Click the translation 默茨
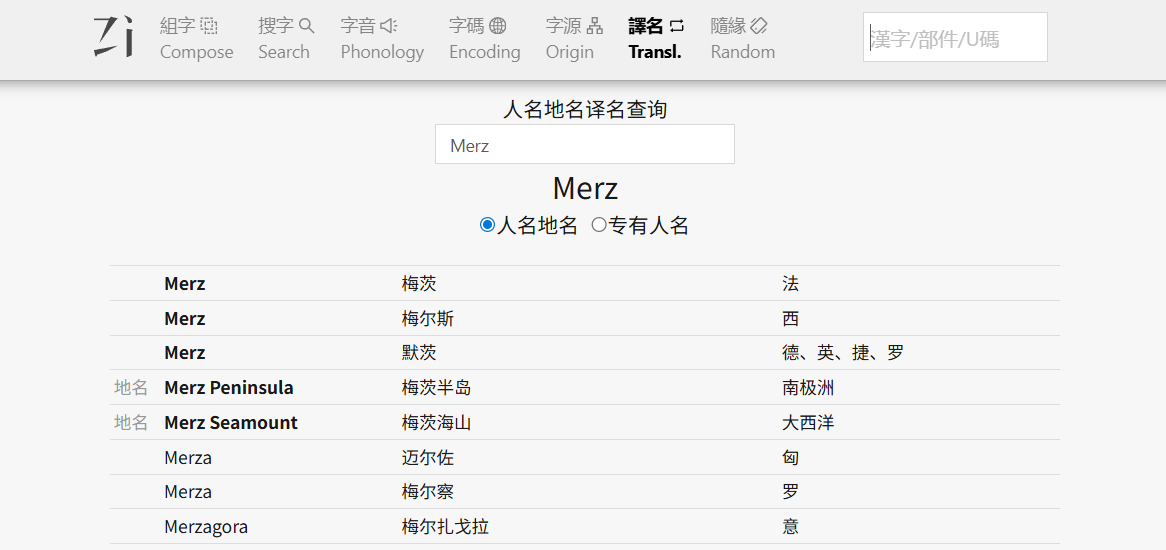The image size is (1166, 550). (419, 353)
